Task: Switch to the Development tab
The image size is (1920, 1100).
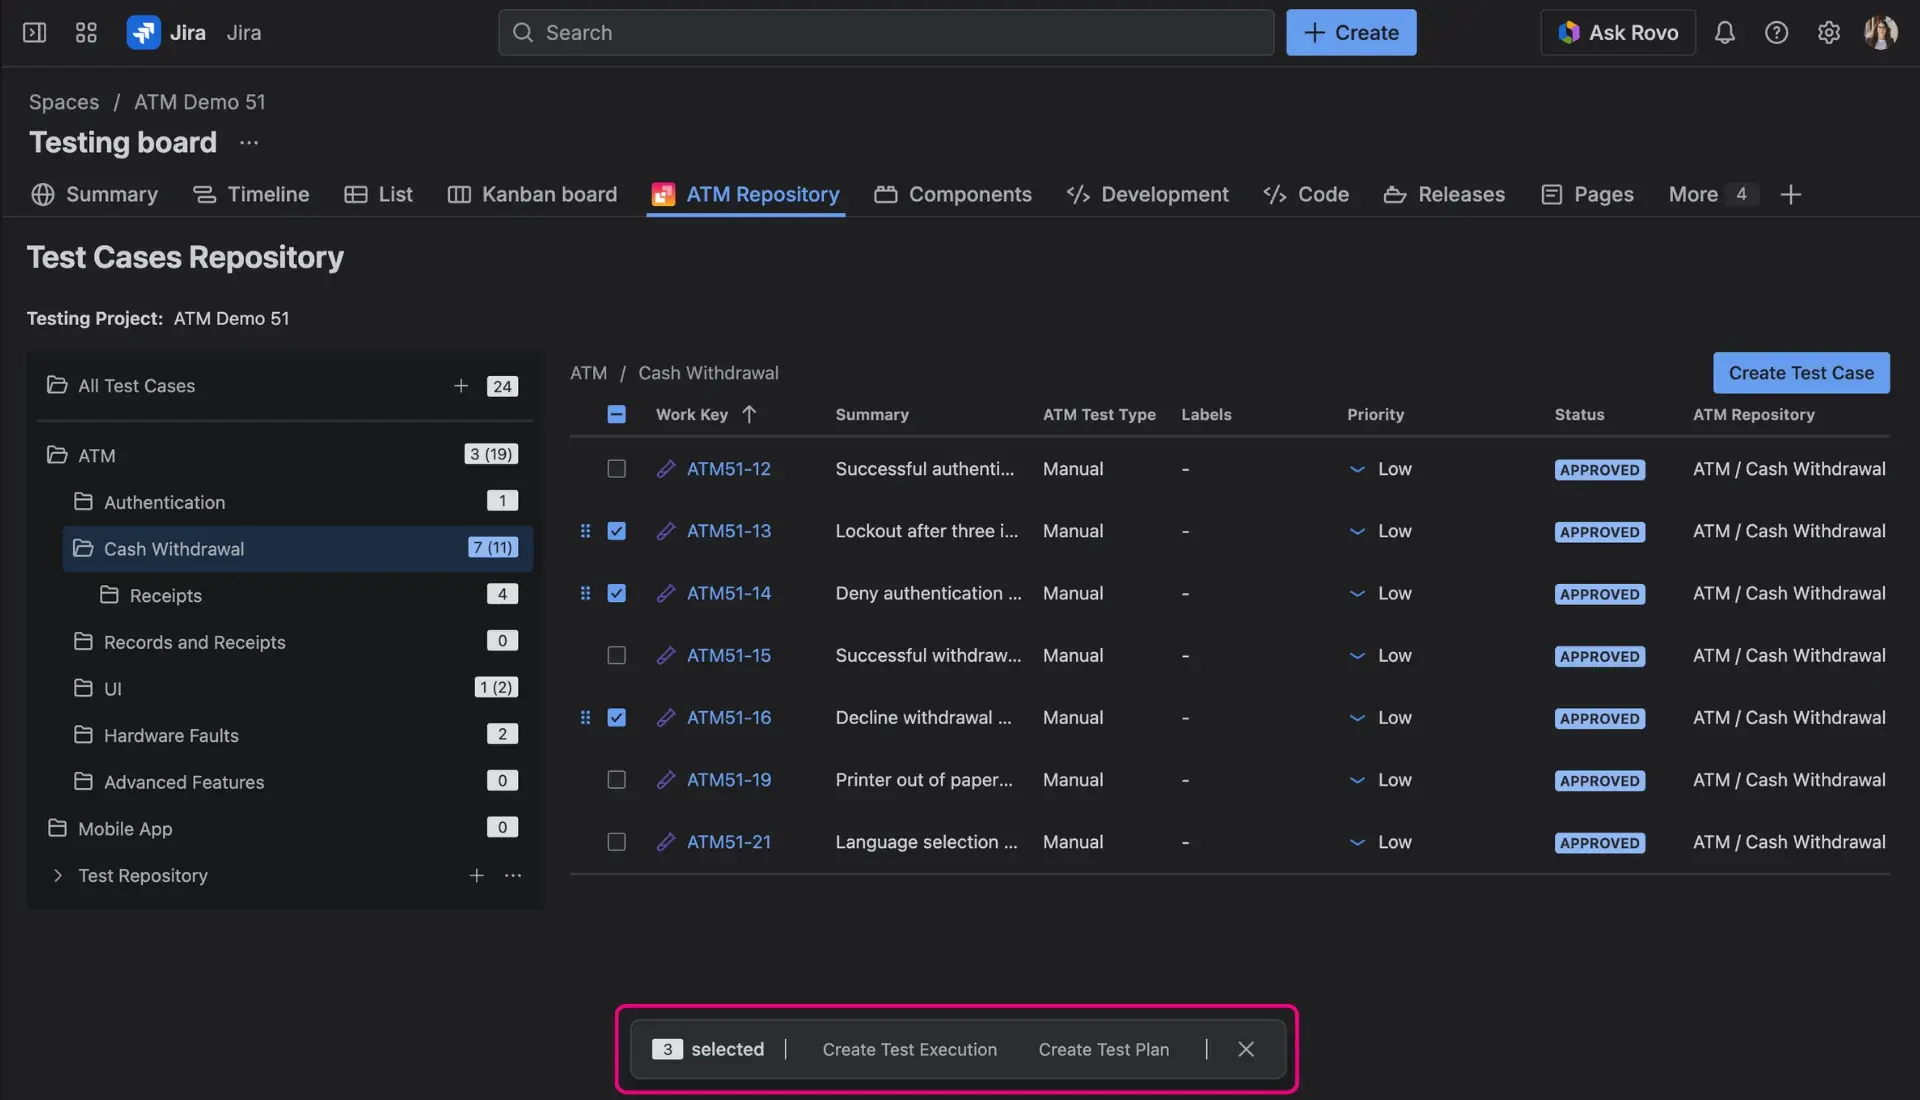Action: [x=1148, y=194]
